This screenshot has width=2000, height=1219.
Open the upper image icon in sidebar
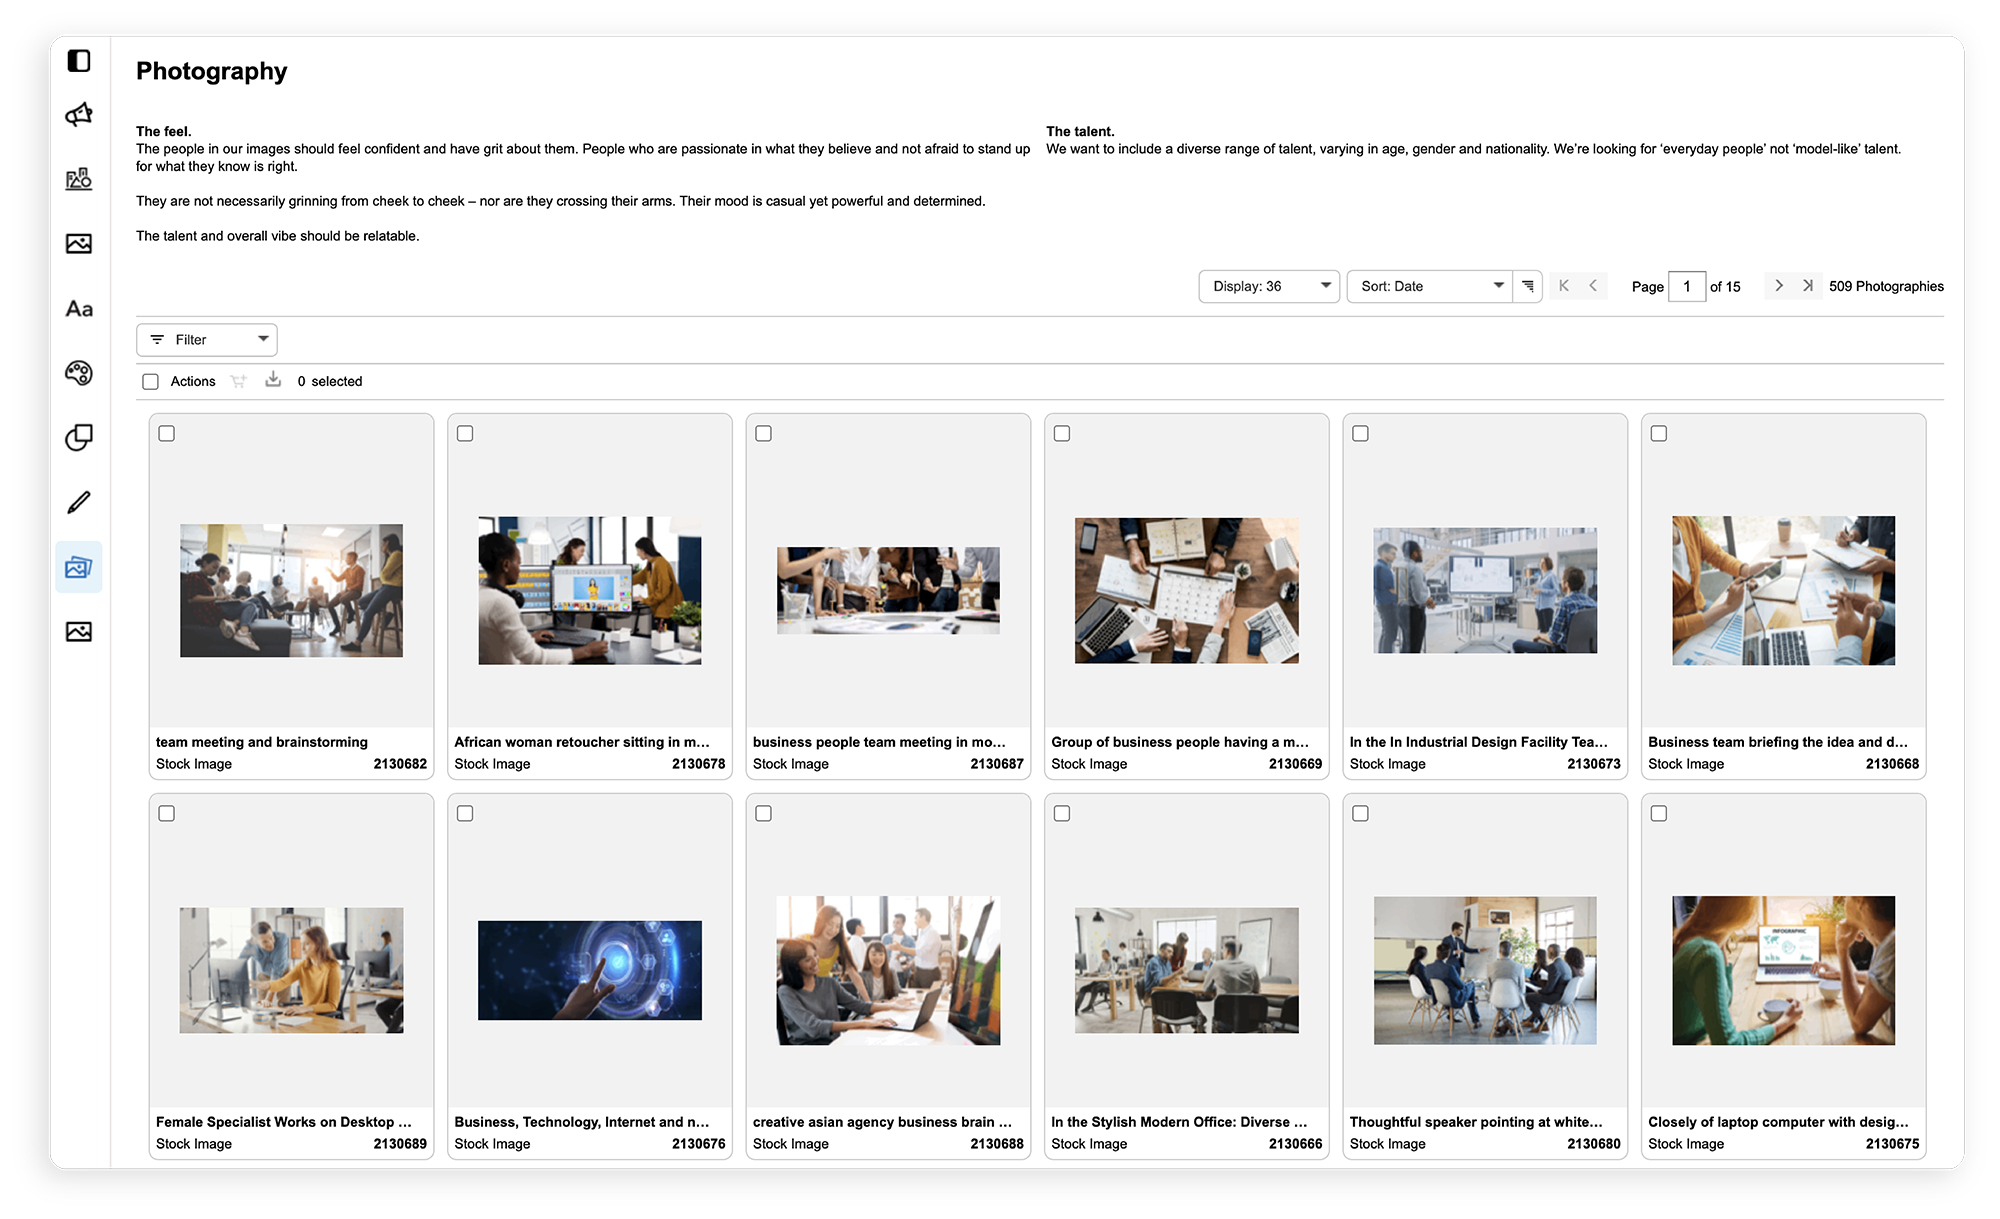[79, 243]
